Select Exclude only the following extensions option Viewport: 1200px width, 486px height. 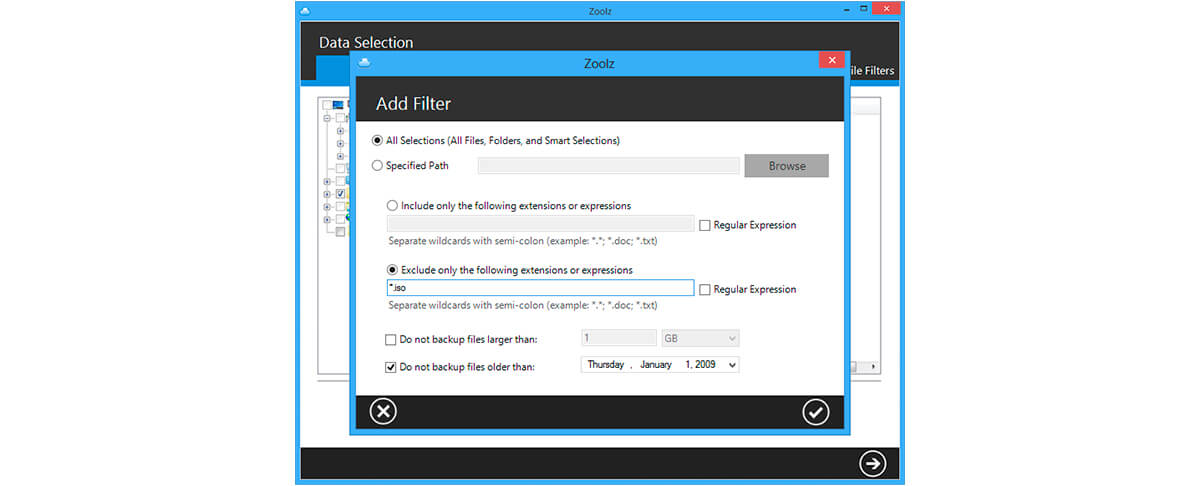[392, 270]
